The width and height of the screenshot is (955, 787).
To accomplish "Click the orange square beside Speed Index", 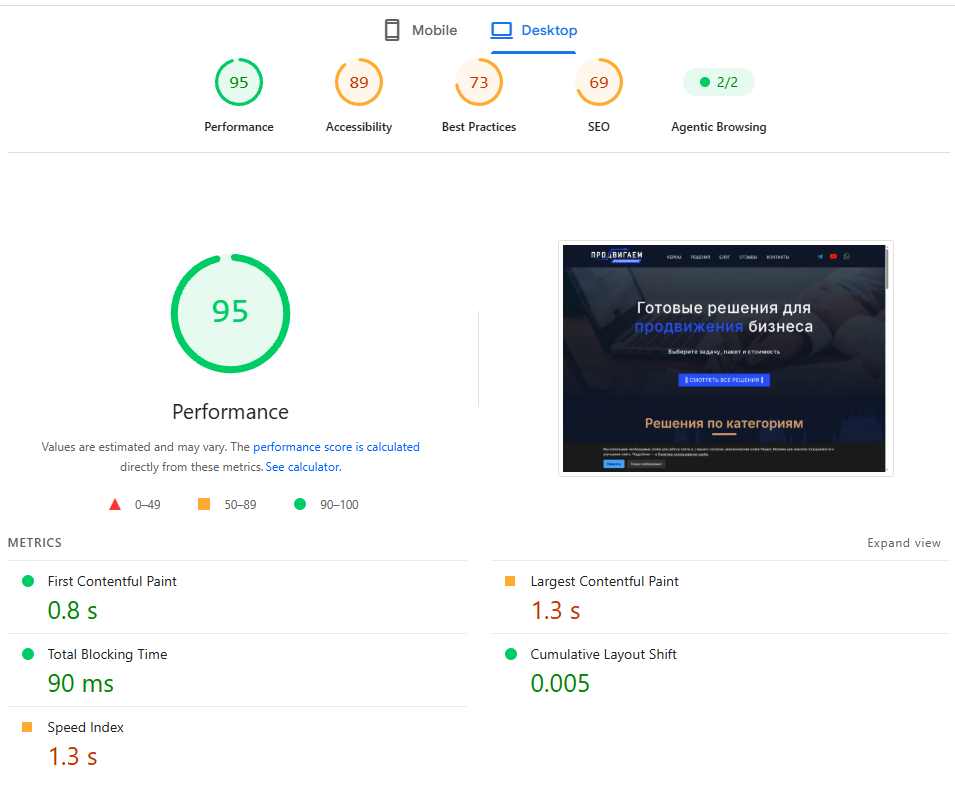I will pyautogui.click(x=27, y=727).
